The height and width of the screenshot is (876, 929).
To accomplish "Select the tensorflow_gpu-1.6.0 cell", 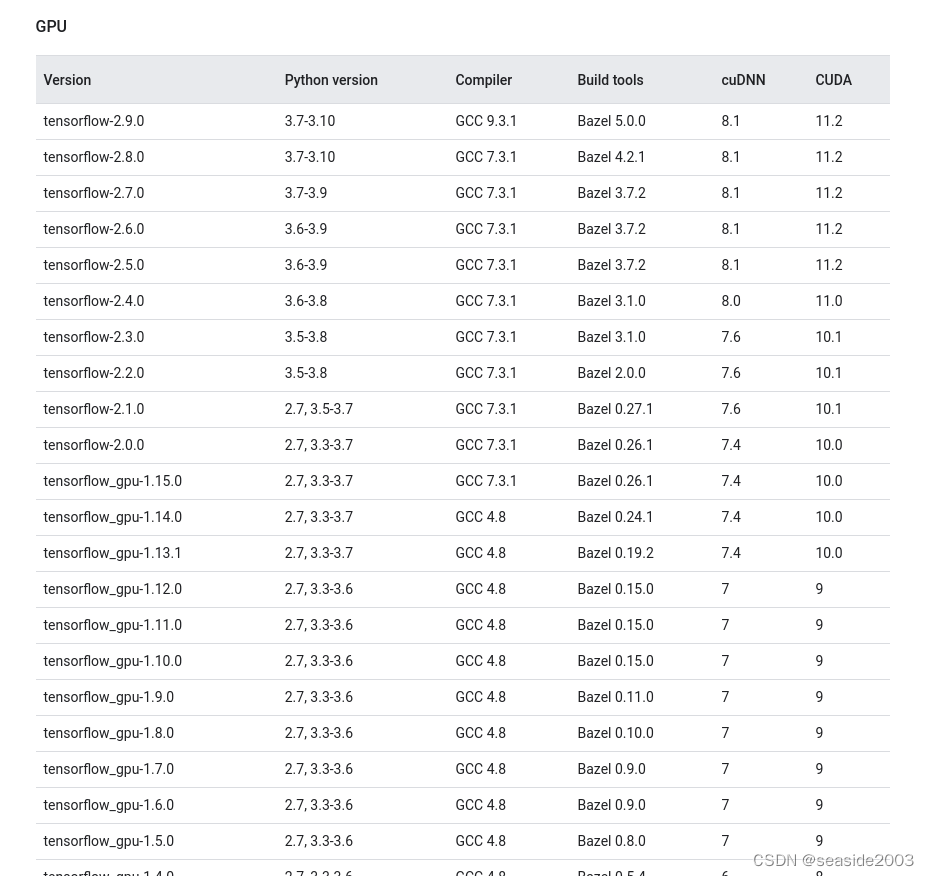I will 108,805.
